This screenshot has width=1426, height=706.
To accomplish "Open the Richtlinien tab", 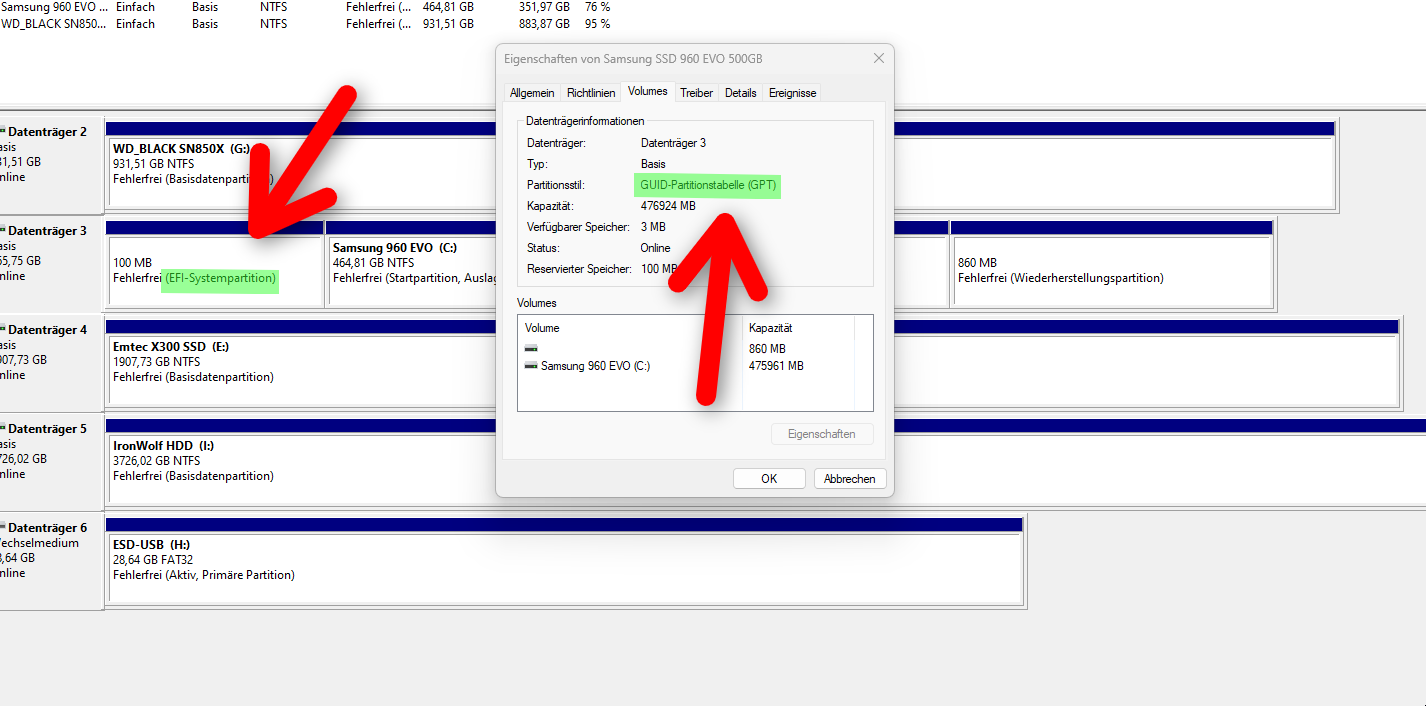I will pos(591,92).
